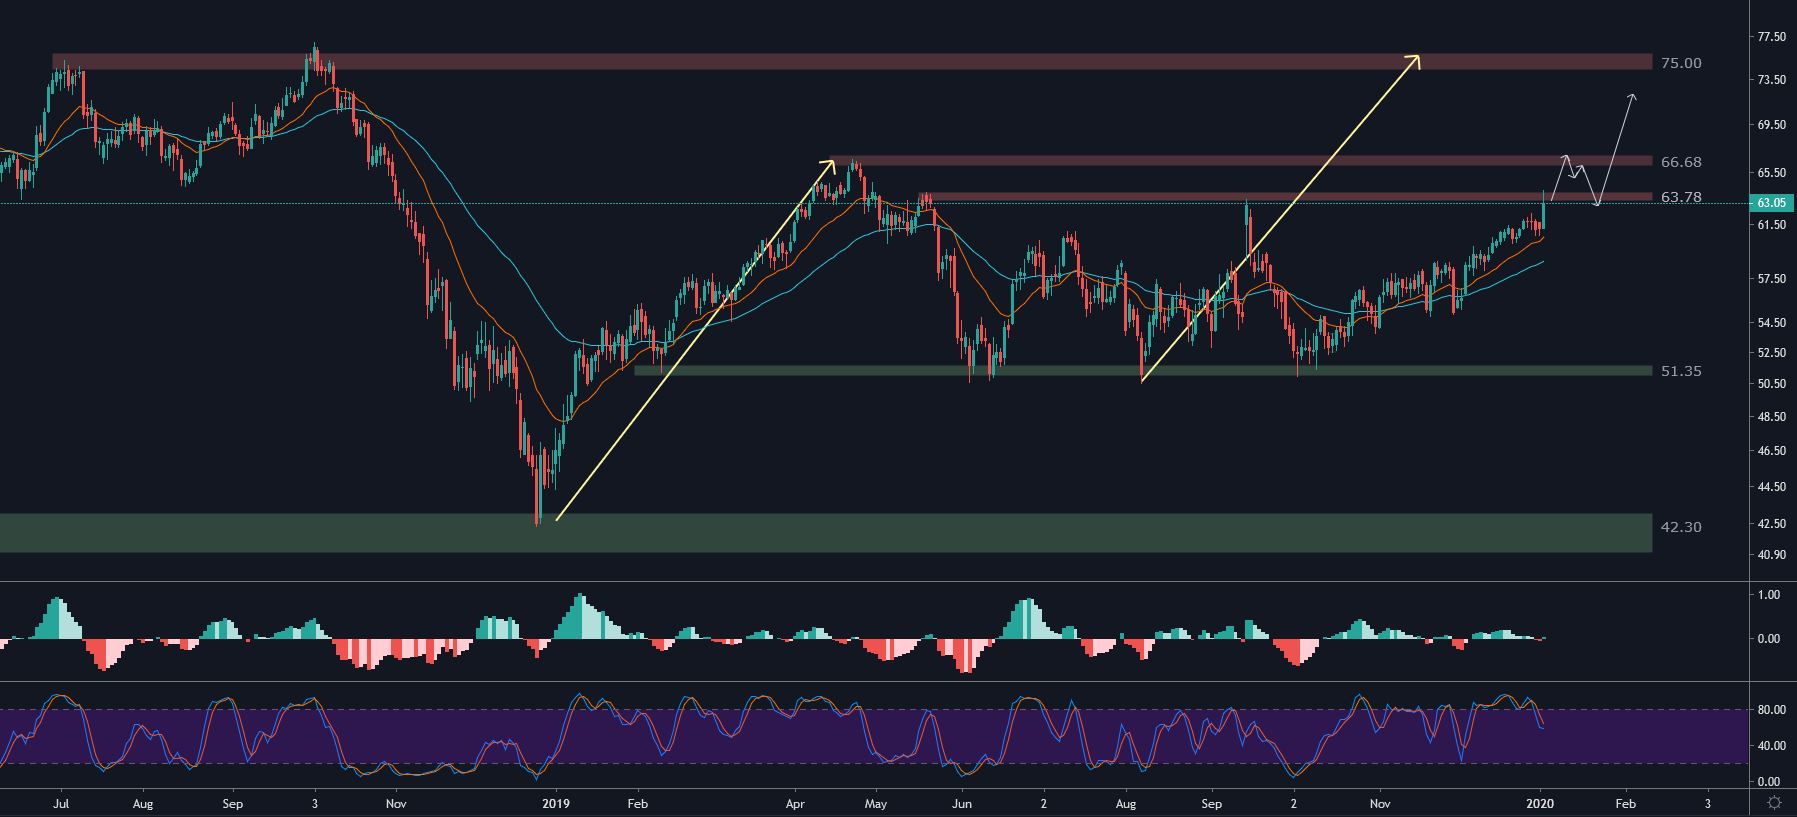The width and height of the screenshot is (1797, 817).
Task: Click 42.50 on the price axis
Action: [x=1771, y=524]
